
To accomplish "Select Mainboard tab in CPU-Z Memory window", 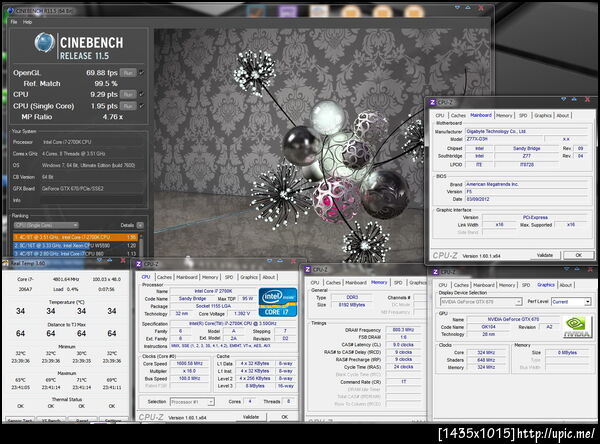I will (x=356, y=282).
